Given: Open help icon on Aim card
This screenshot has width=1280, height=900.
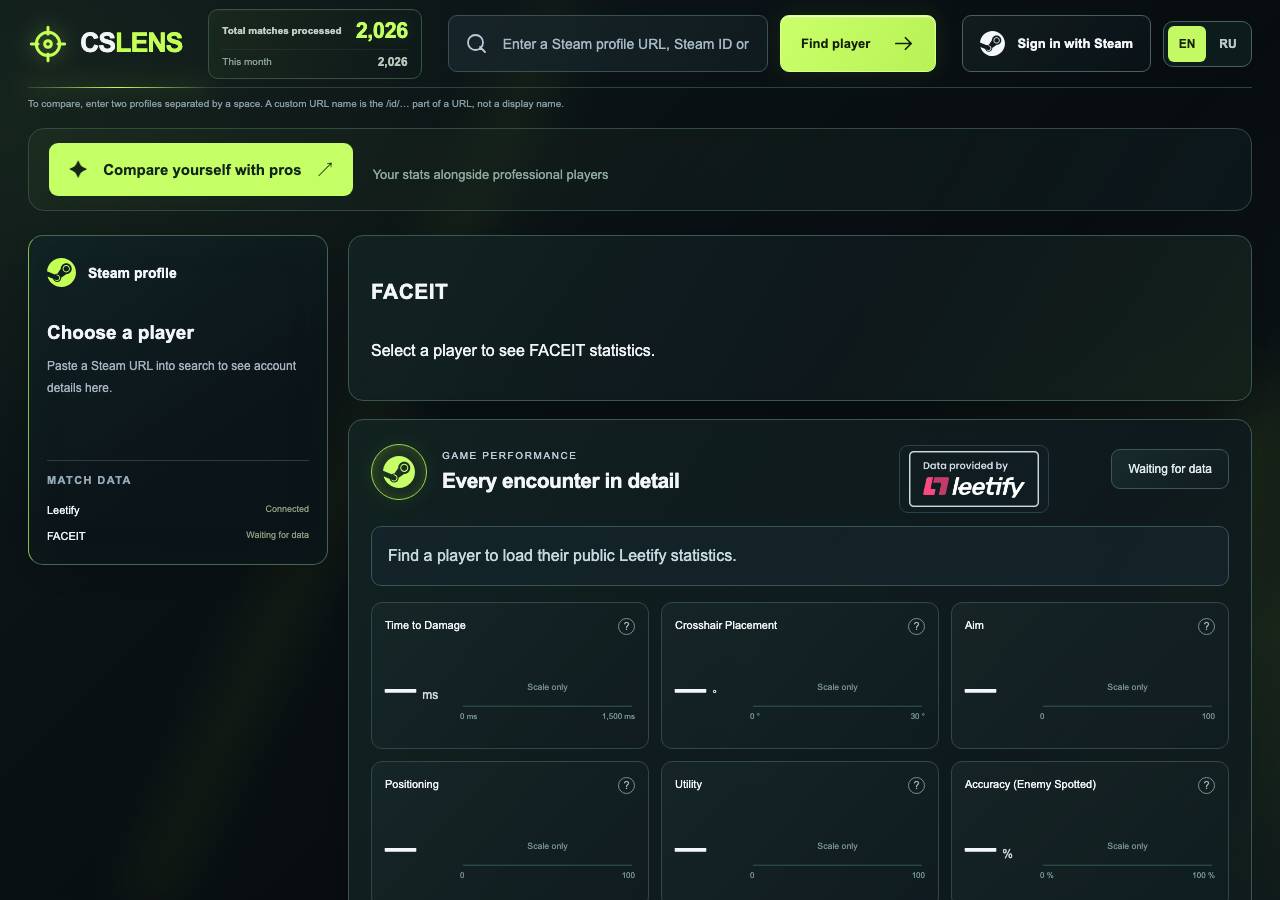Looking at the screenshot, I should pyautogui.click(x=1206, y=626).
